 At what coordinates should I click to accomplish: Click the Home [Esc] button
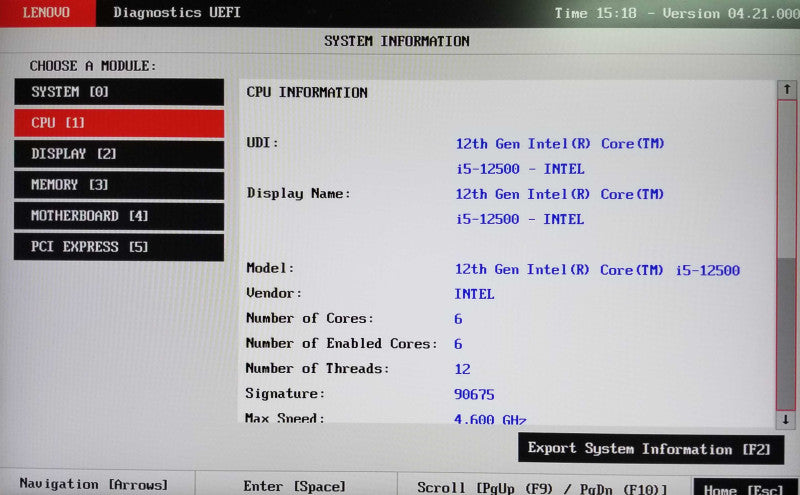(x=746, y=487)
